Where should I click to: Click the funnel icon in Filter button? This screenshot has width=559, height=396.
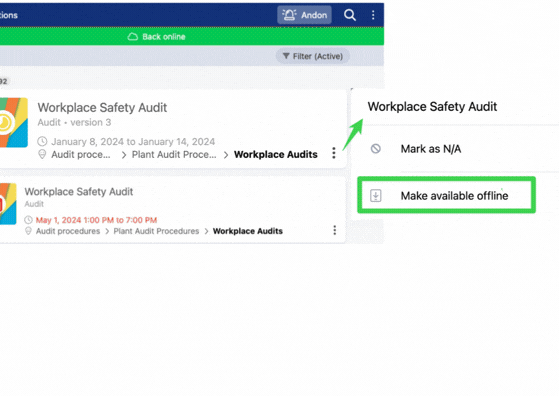pyautogui.click(x=286, y=56)
